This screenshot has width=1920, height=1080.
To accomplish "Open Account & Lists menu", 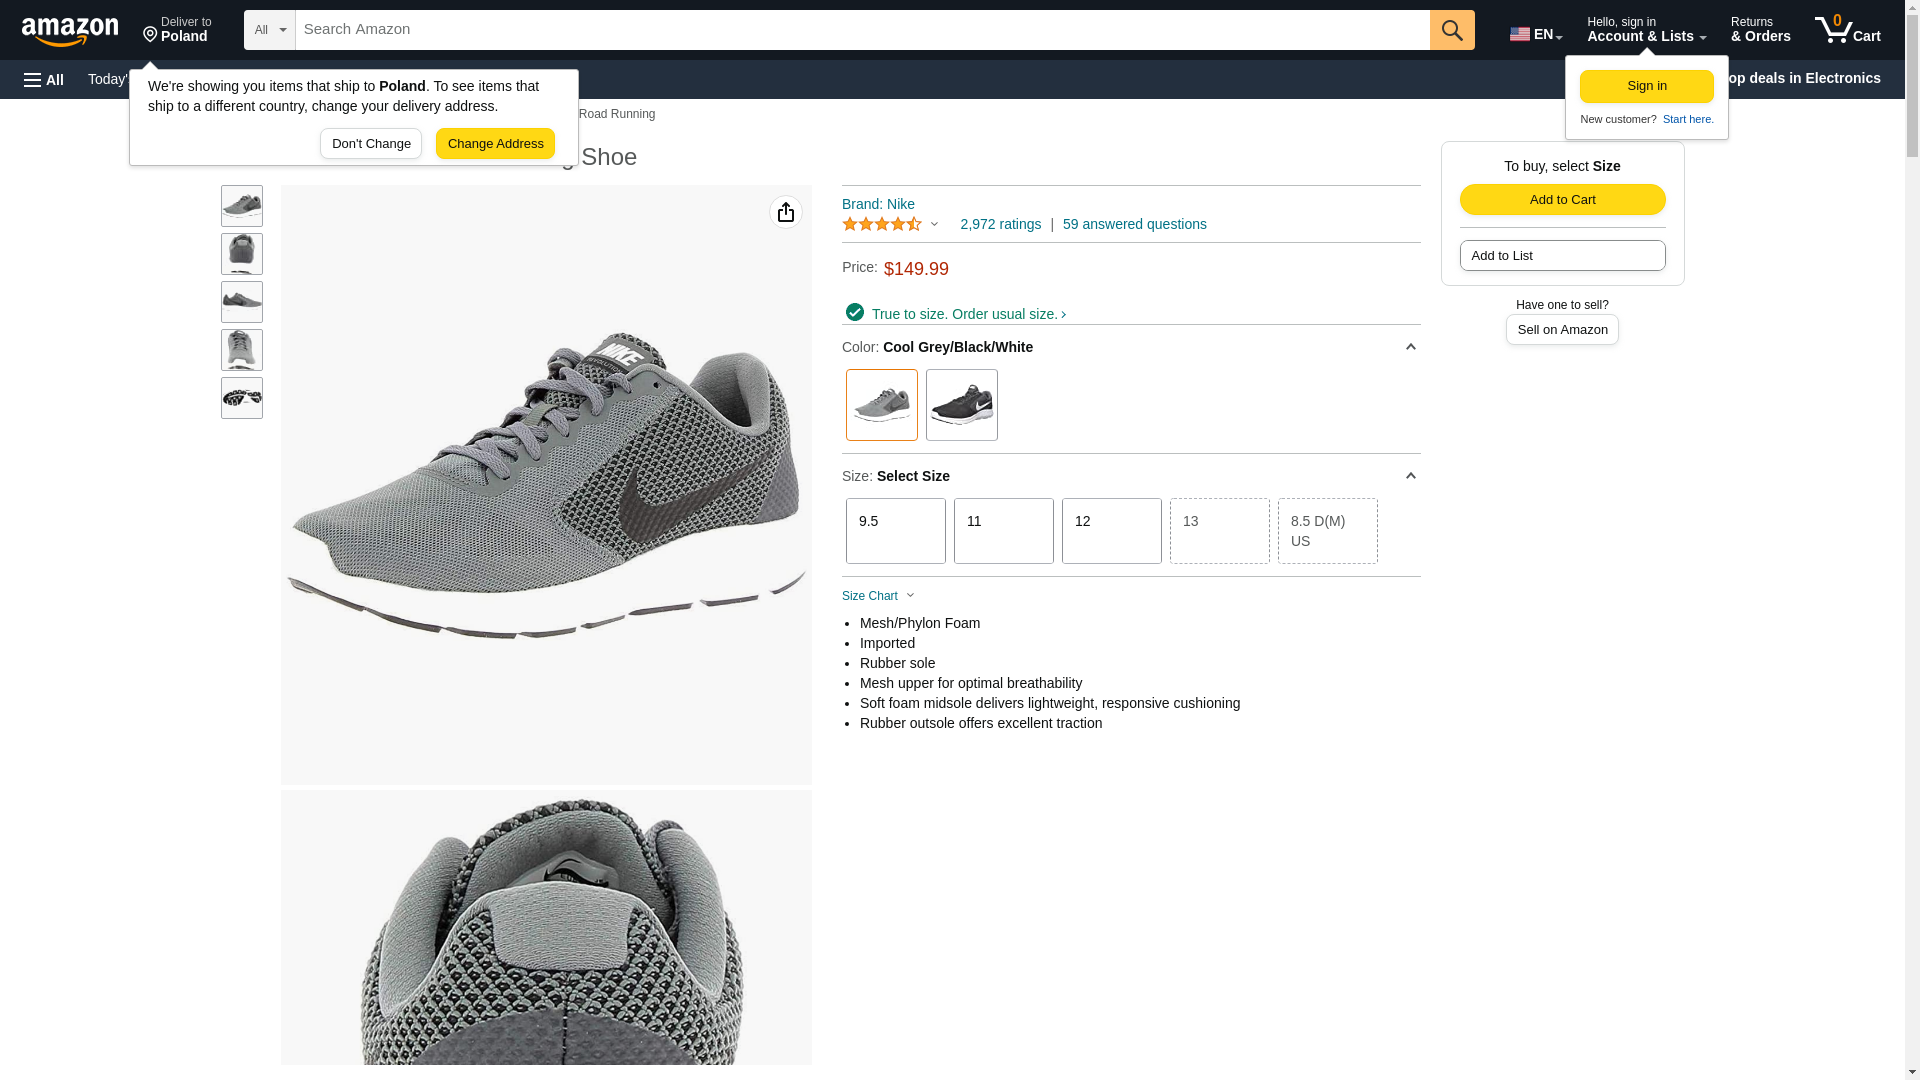I will pyautogui.click(x=1646, y=30).
